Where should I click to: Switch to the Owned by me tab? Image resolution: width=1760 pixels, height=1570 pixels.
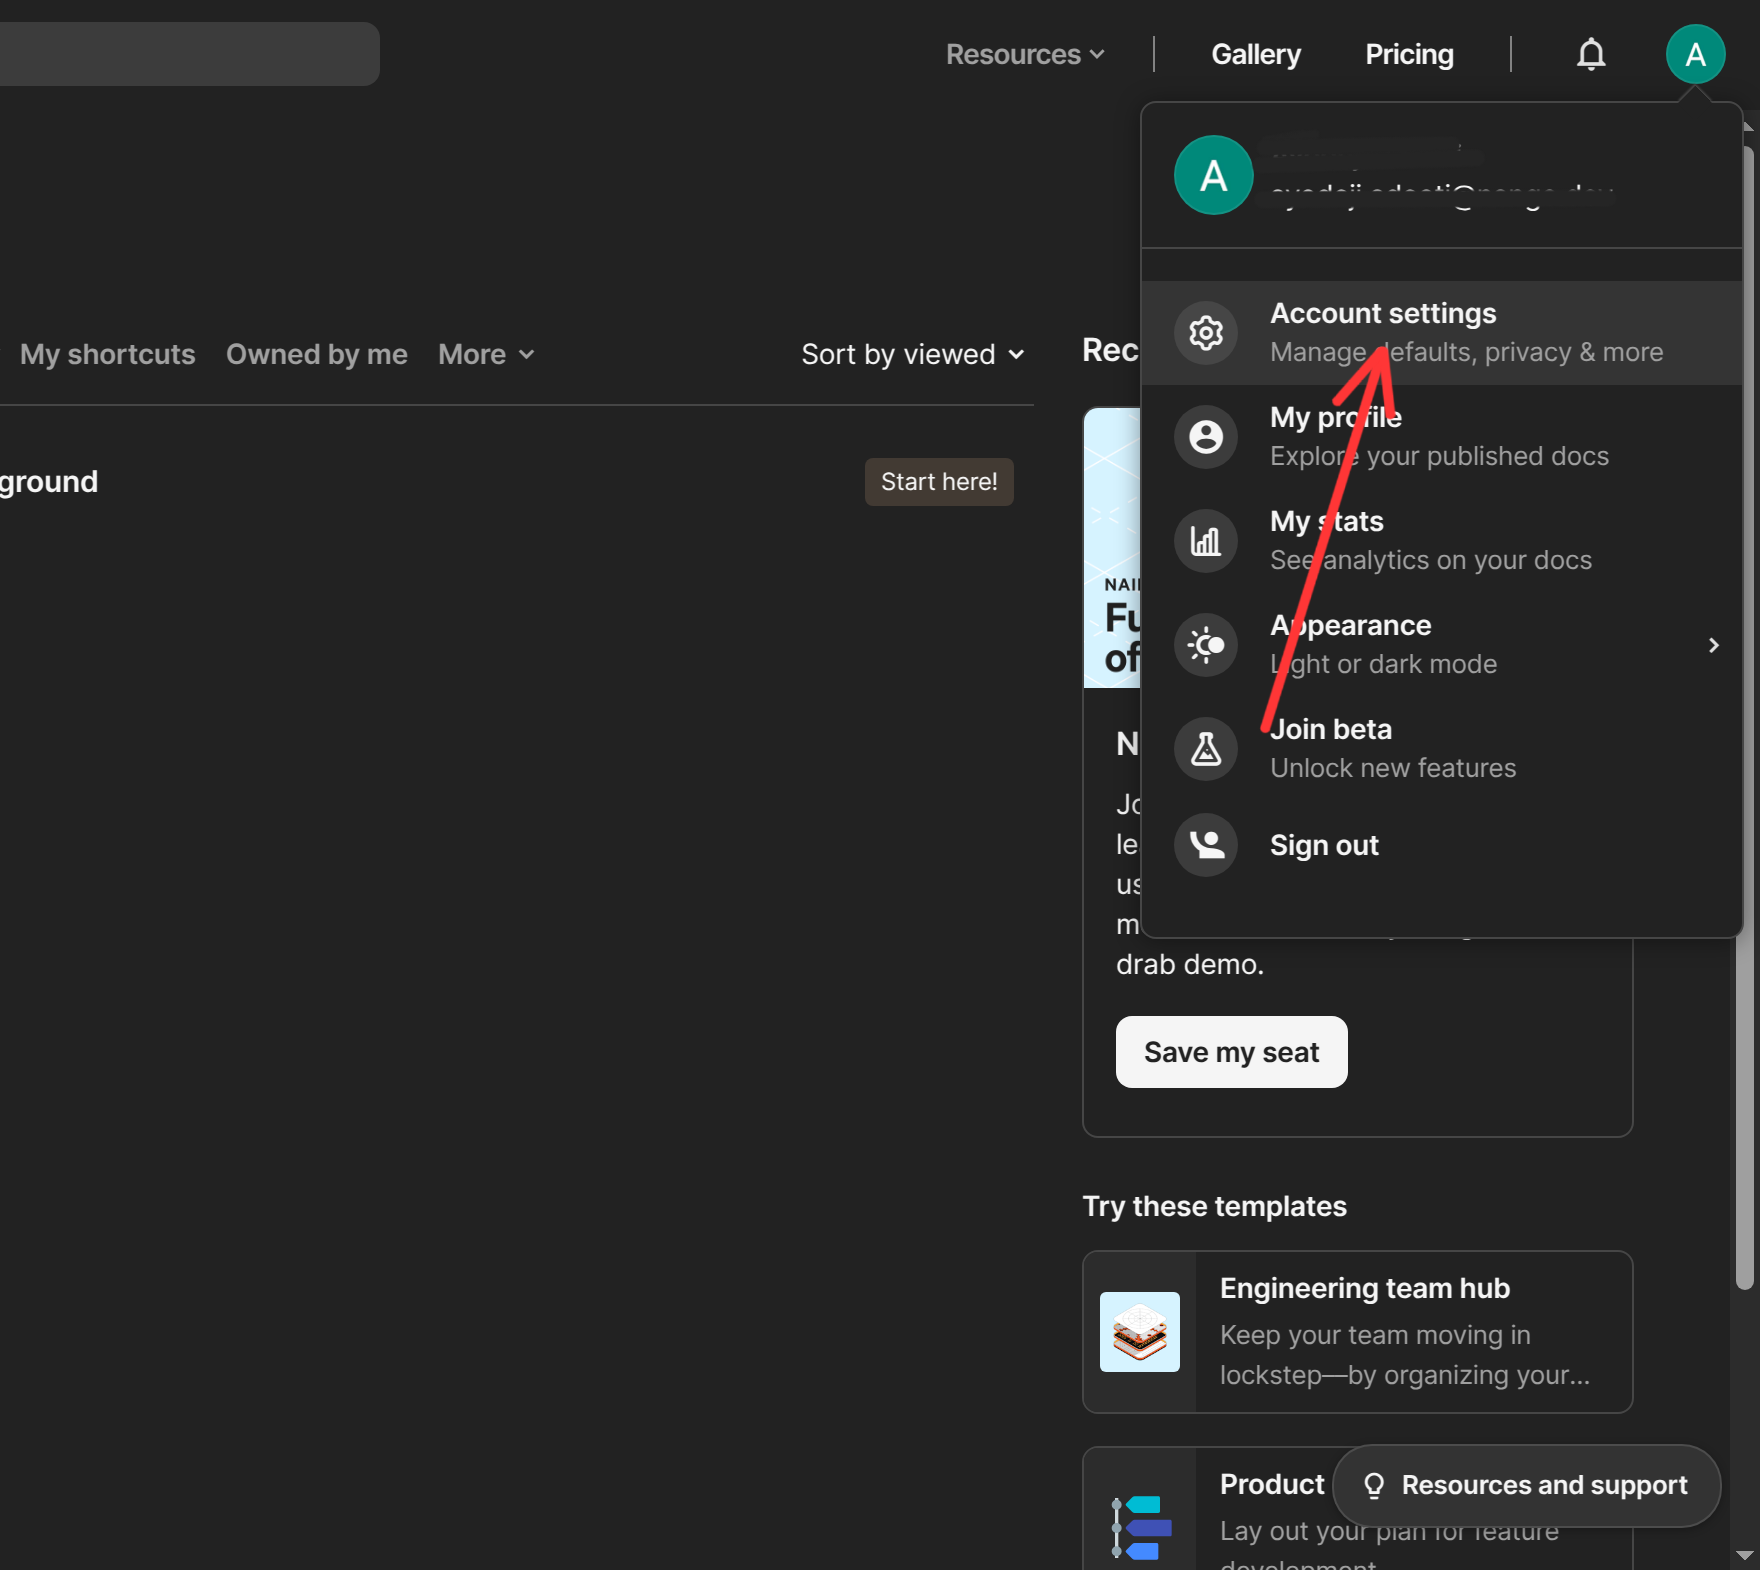coord(317,354)
